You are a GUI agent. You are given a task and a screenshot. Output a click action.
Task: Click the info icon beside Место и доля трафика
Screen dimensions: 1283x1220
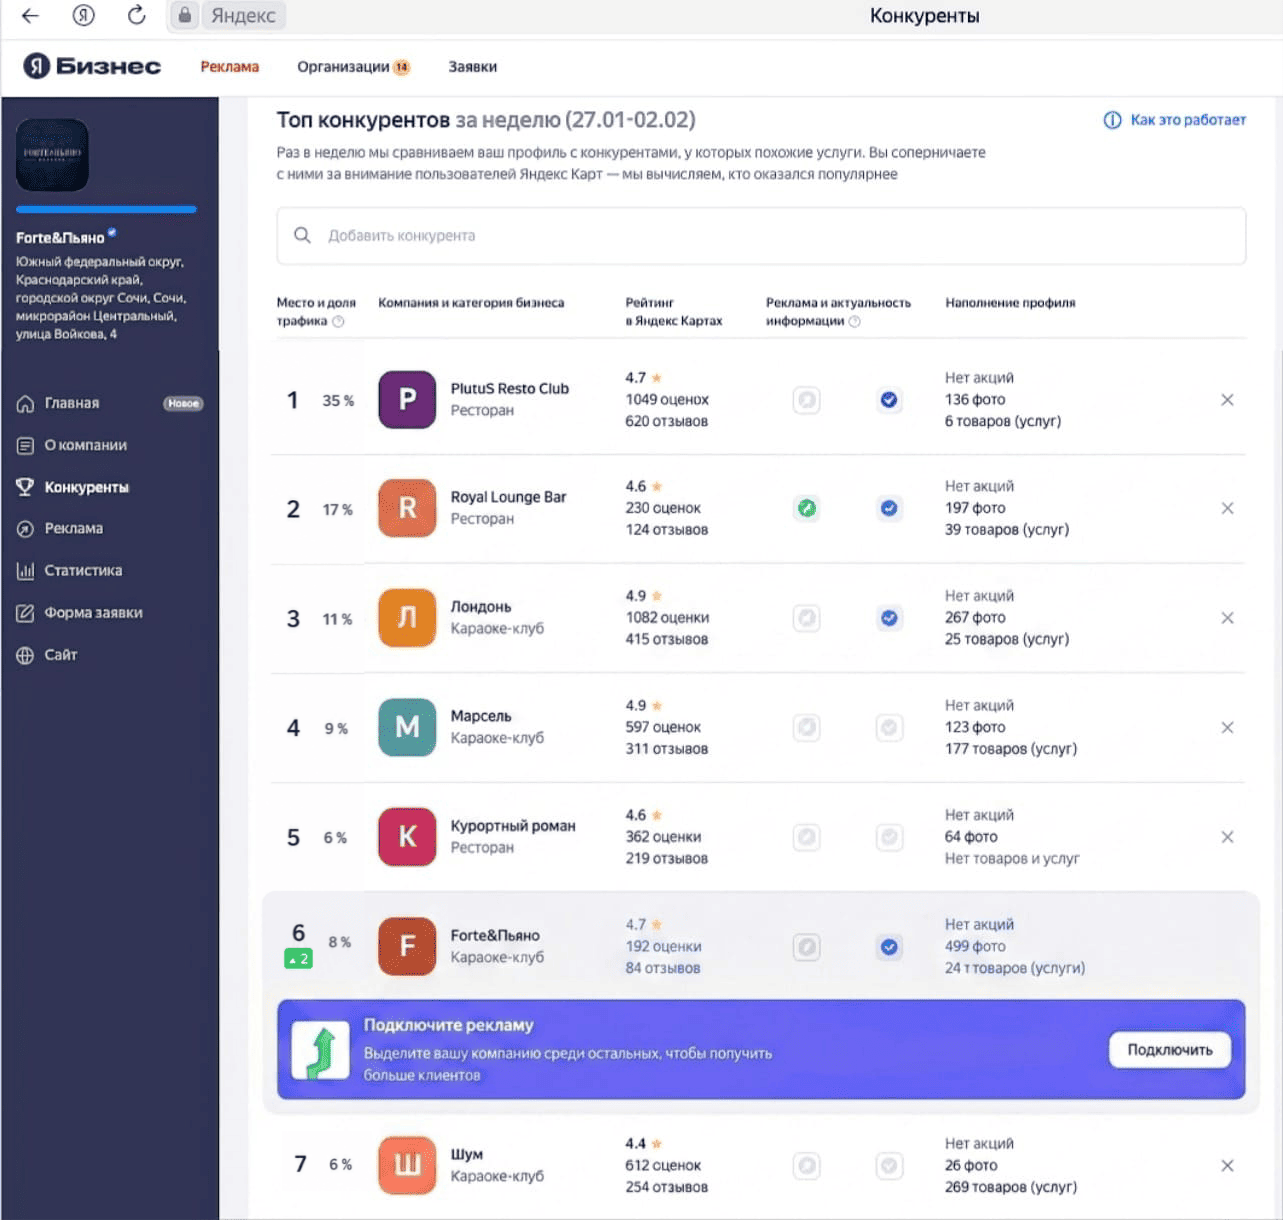point(338,321)
